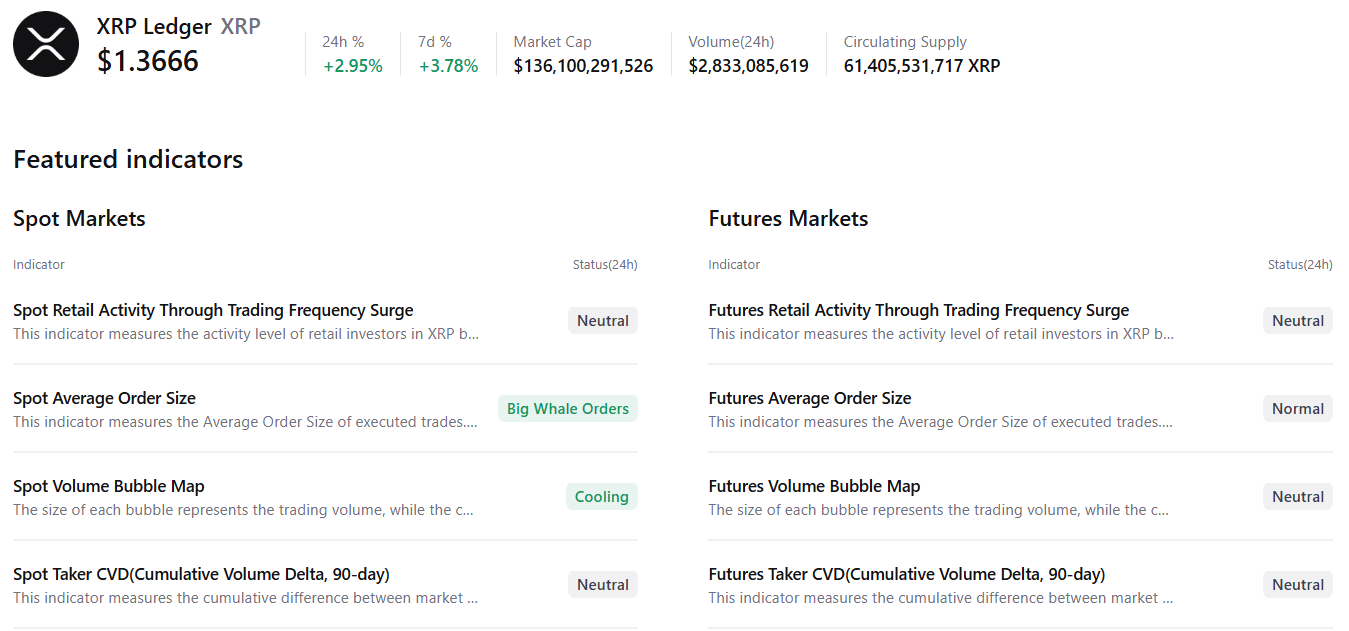Click the 24h percent change value
This screenshot has height=631, width=1349.
click(x=352, y=66)
